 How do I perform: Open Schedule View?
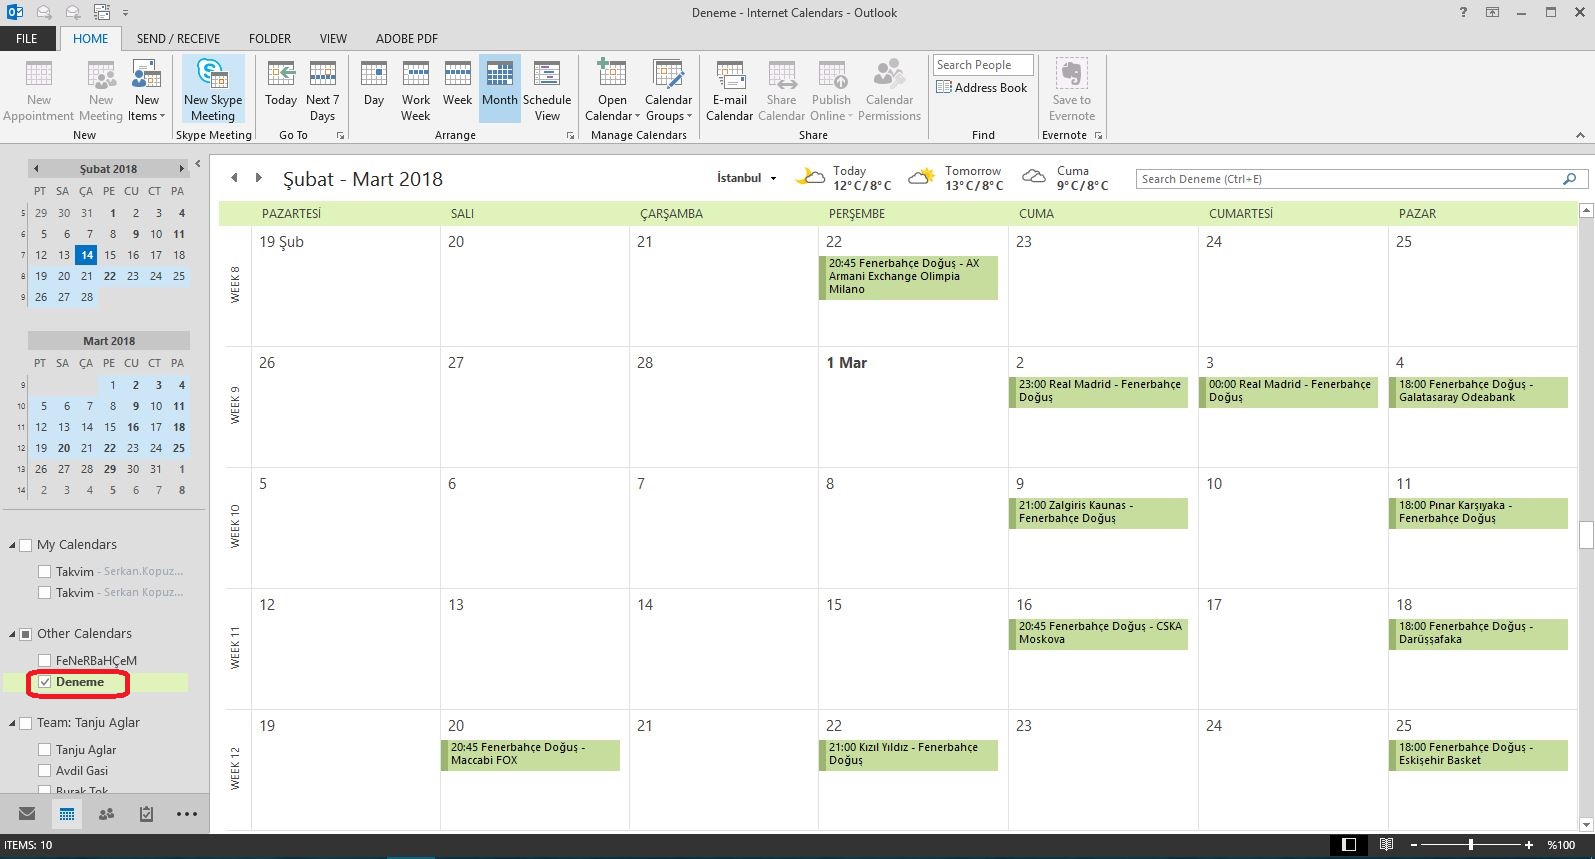click(x=547, y=90)
